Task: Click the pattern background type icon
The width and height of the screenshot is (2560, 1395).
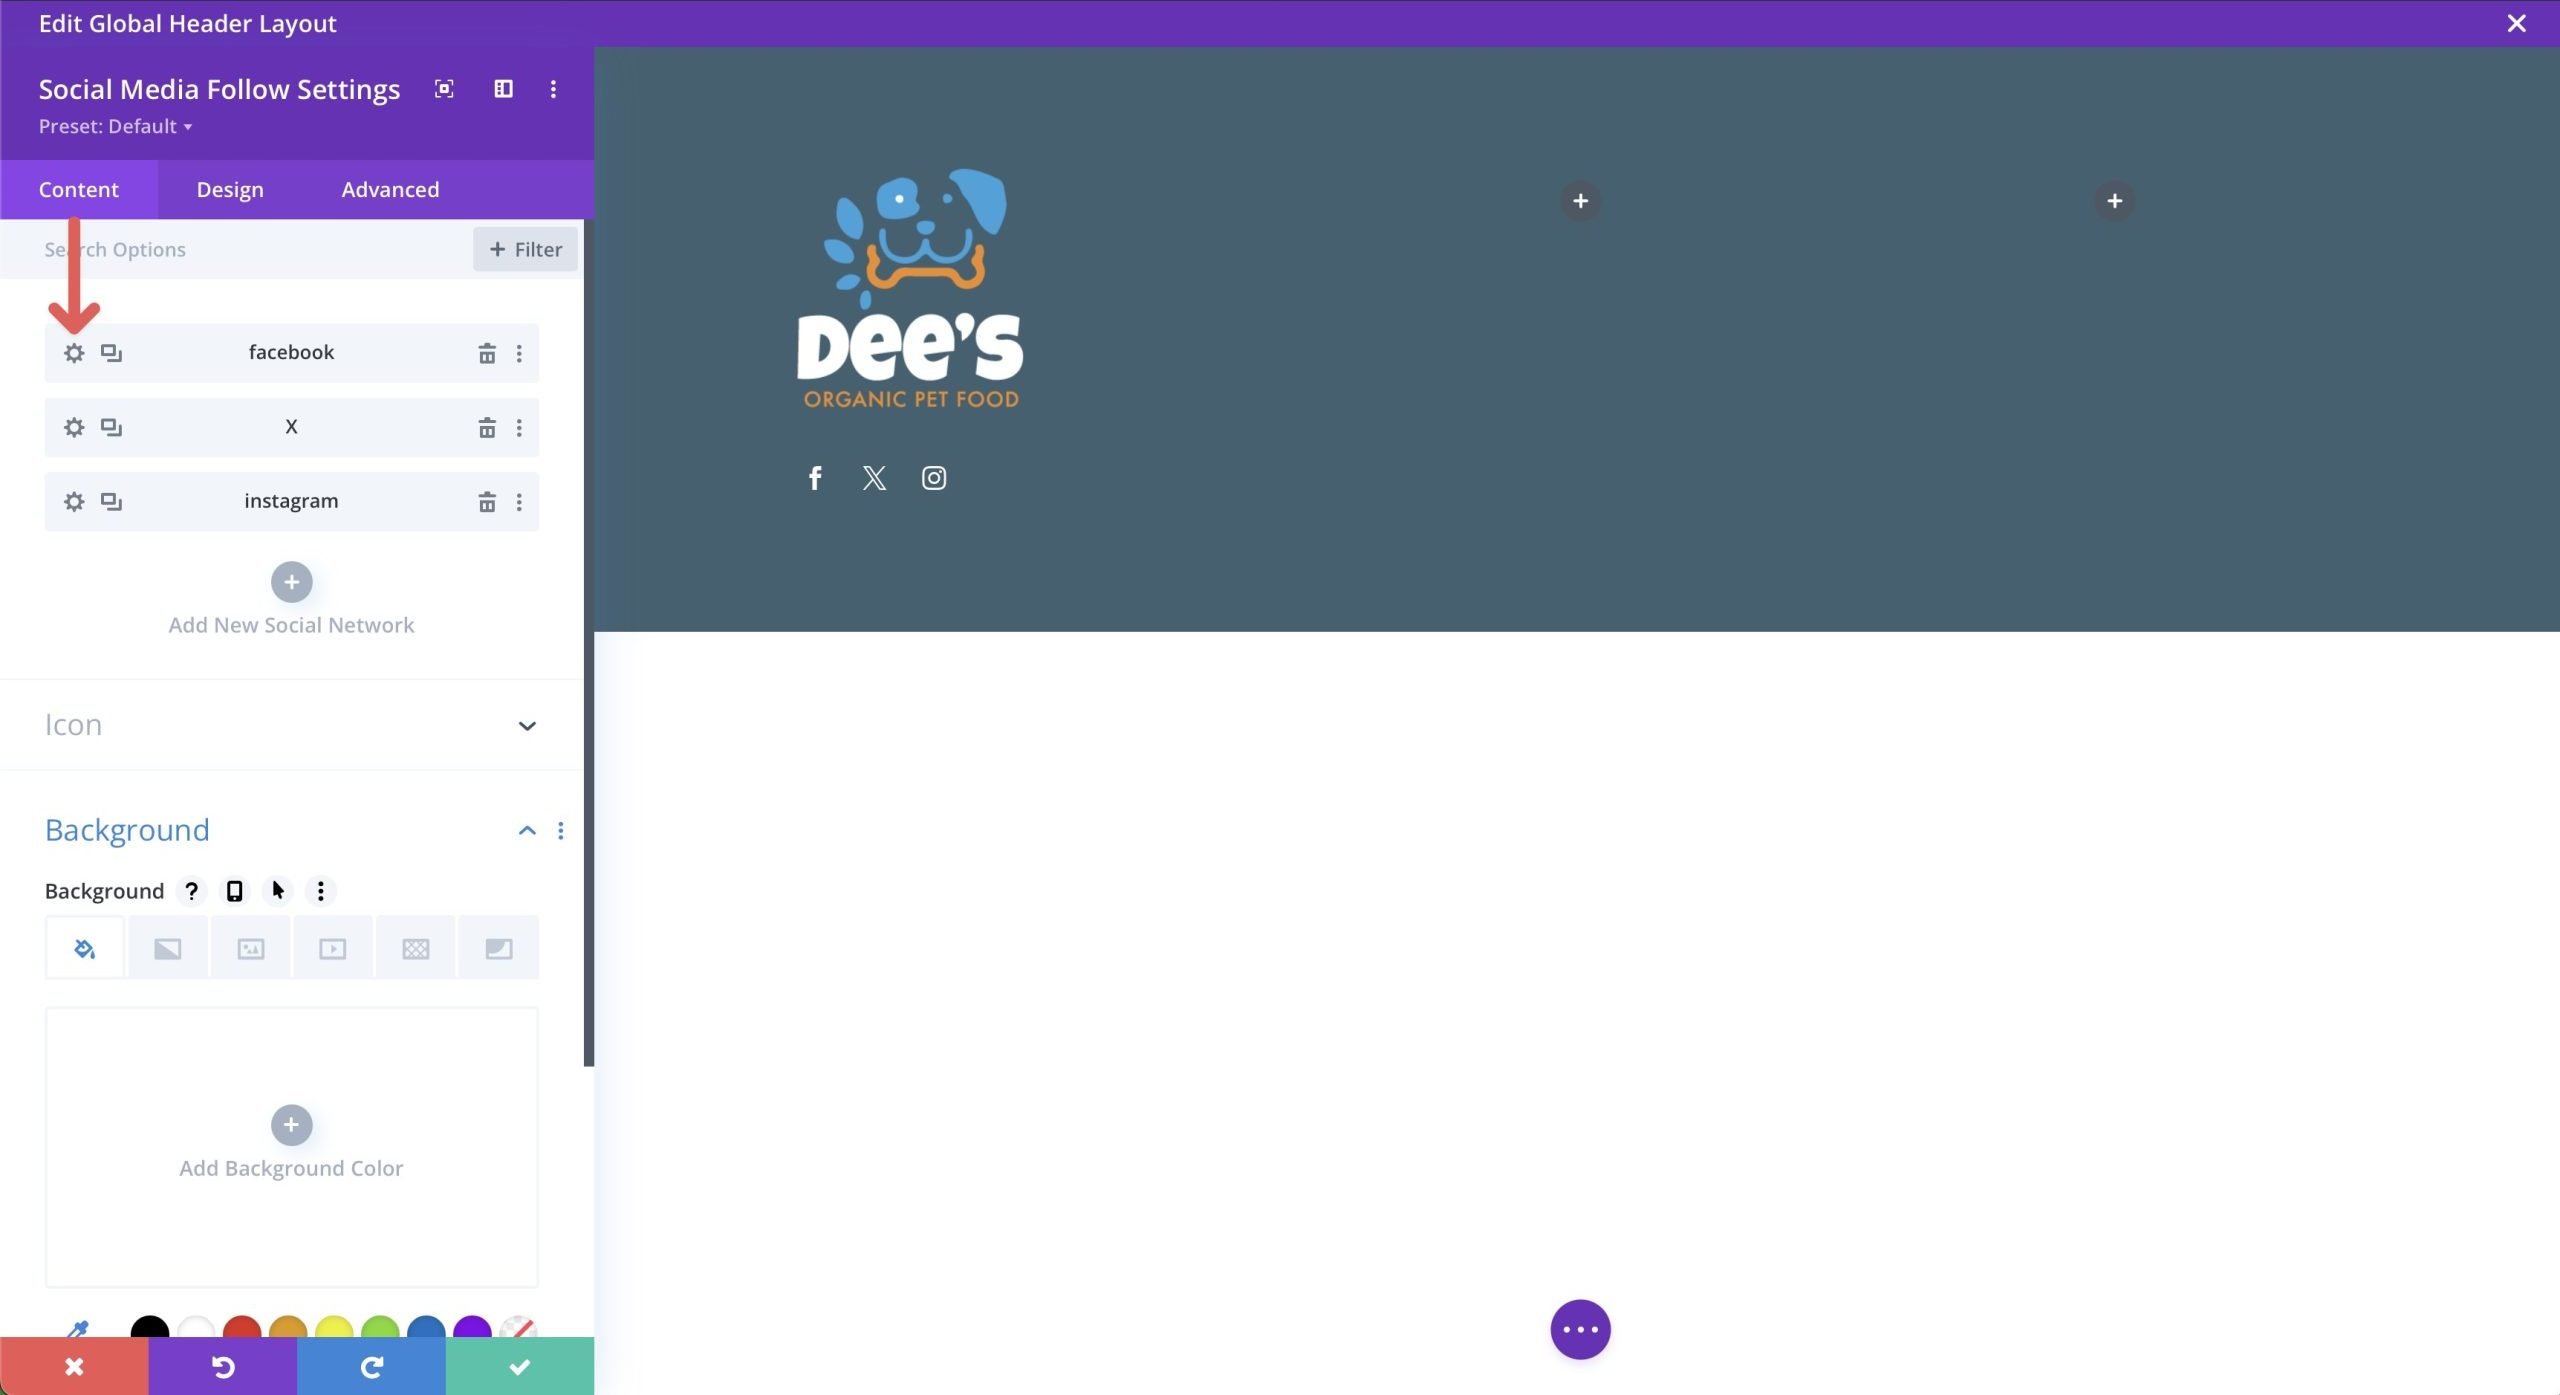Action: point(414,948)
